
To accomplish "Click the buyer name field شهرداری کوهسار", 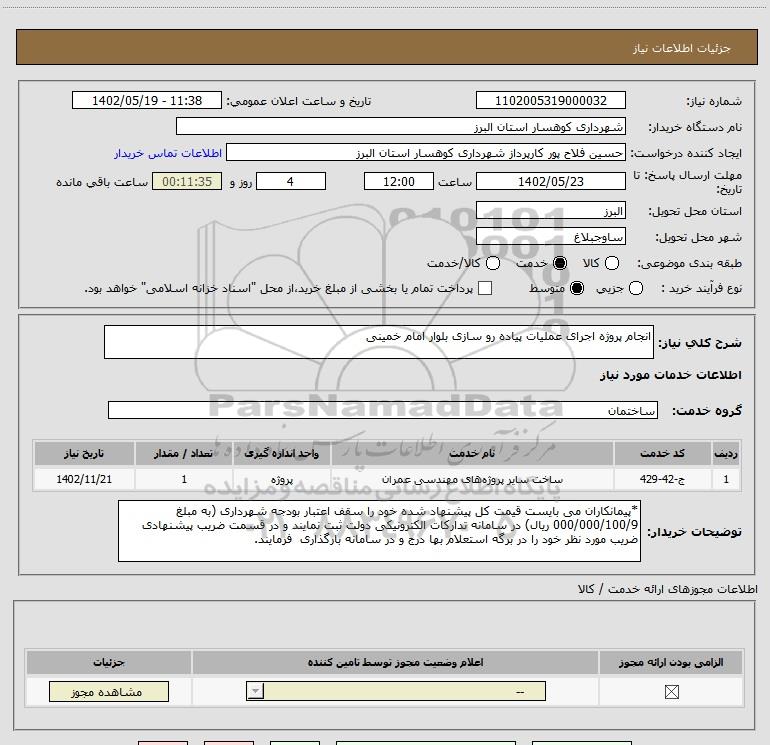I will pos(401,126).
